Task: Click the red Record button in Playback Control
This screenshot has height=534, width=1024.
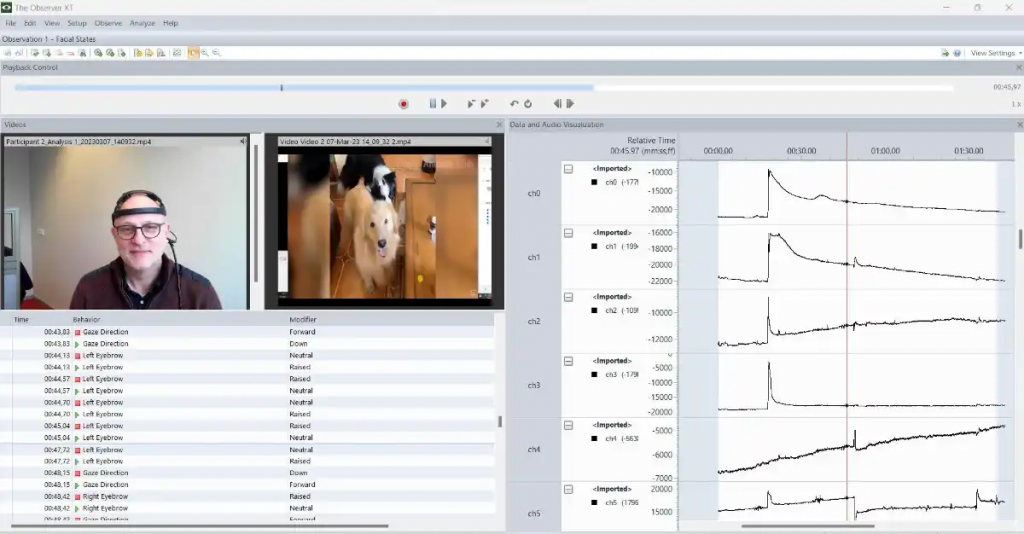Action: (404, 104)
